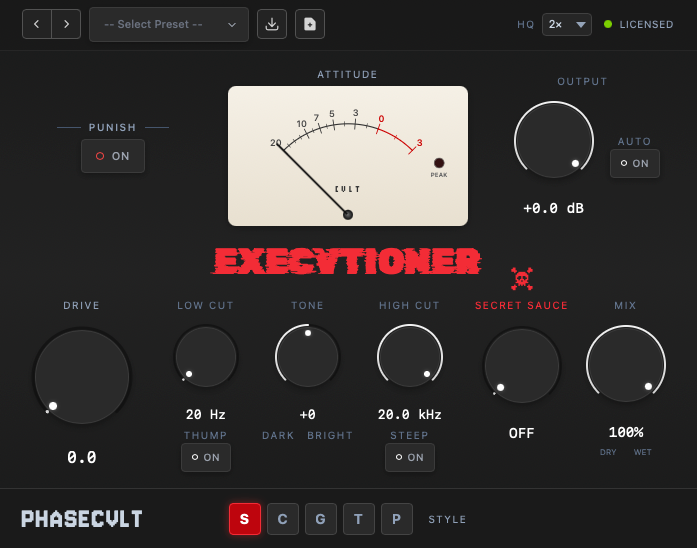
Task: Click the ATTITUDE meter heading
Action: coord(347,74)
